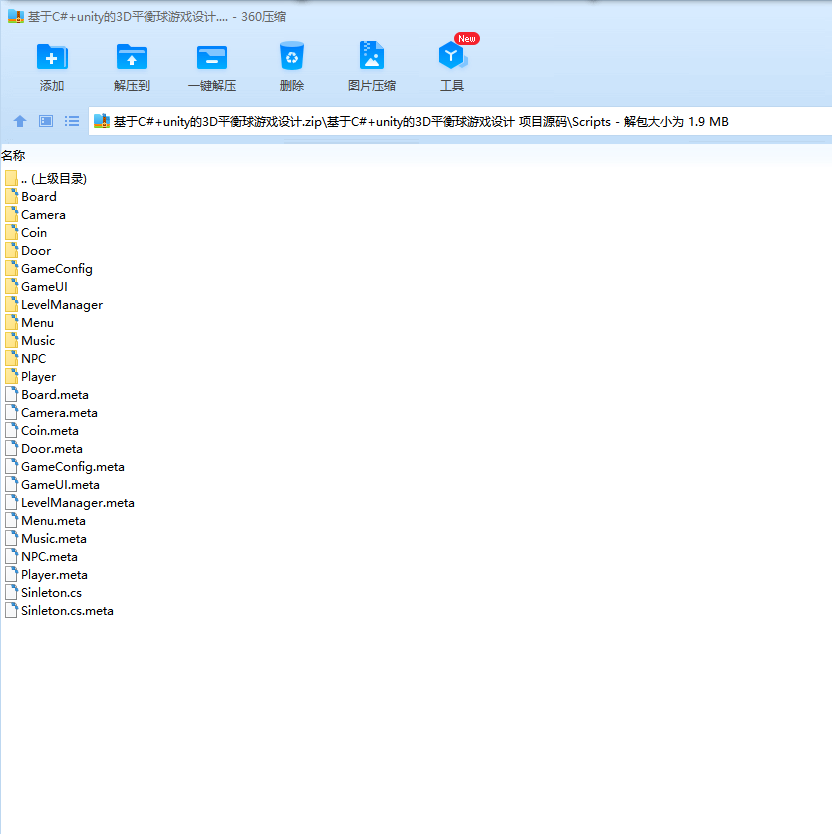
Task: Select the NPC.meta file
Action: pyautogui.click(x=41, y=557)
